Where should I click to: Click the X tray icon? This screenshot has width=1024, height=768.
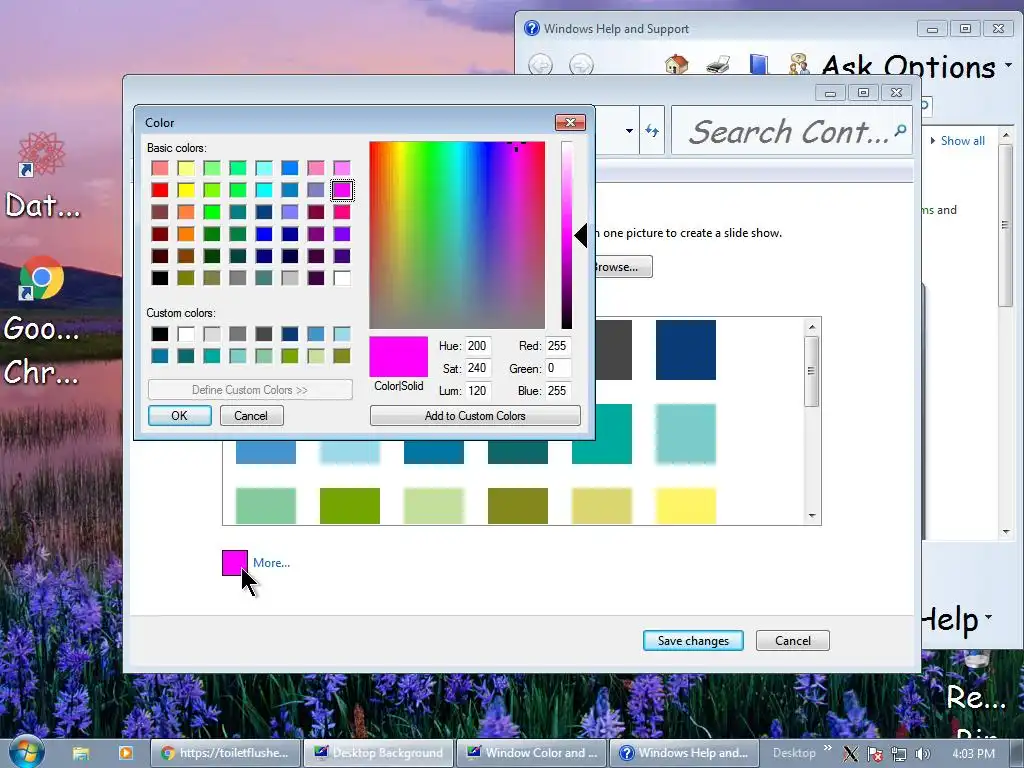coord(850,754)
